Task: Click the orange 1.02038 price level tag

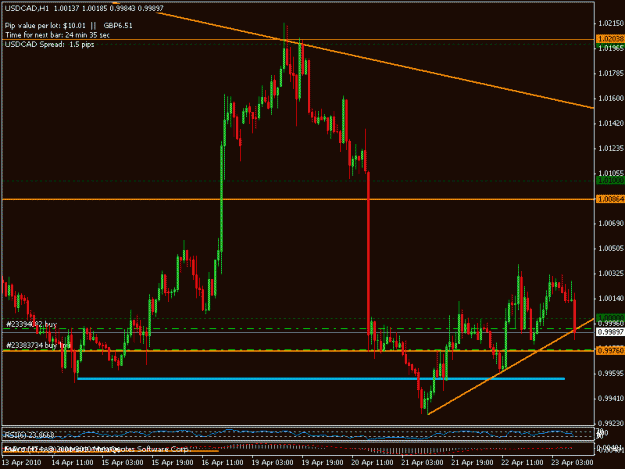Action: coord(610,39)
